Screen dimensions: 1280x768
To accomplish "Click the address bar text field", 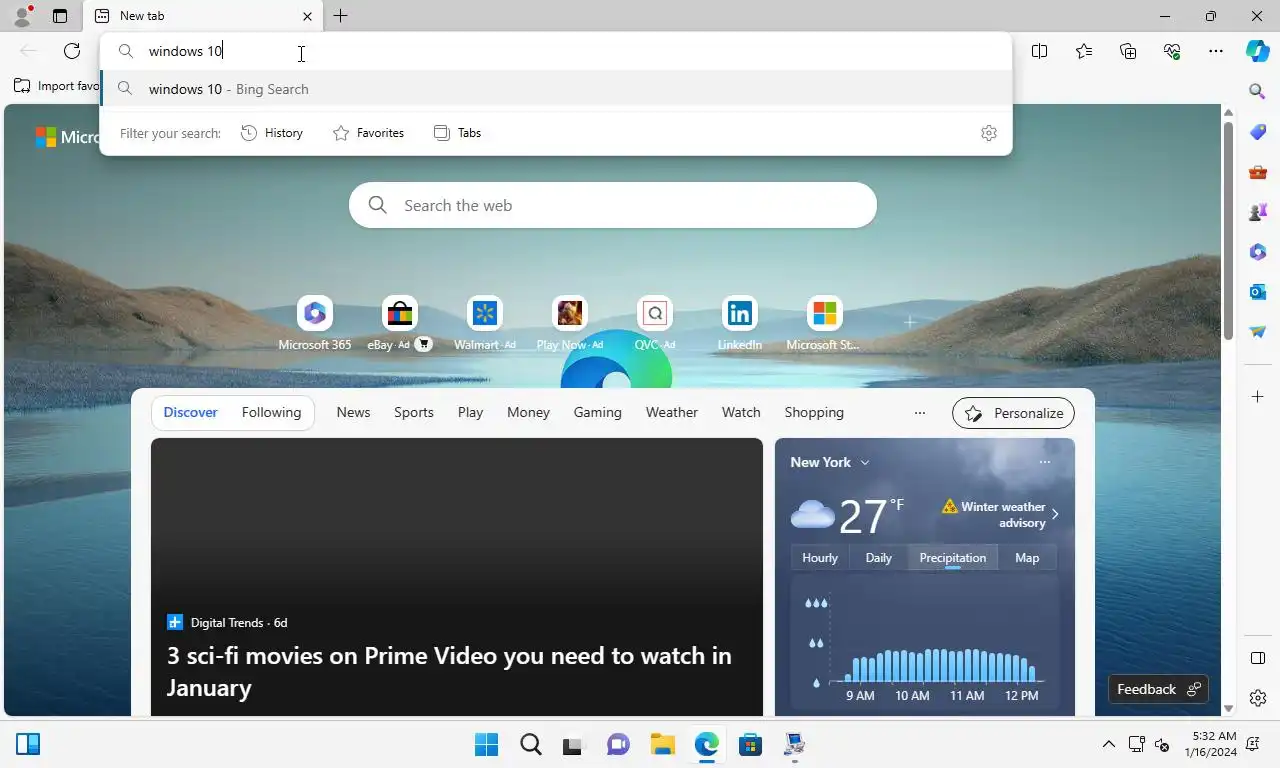I will coord(556,51).
